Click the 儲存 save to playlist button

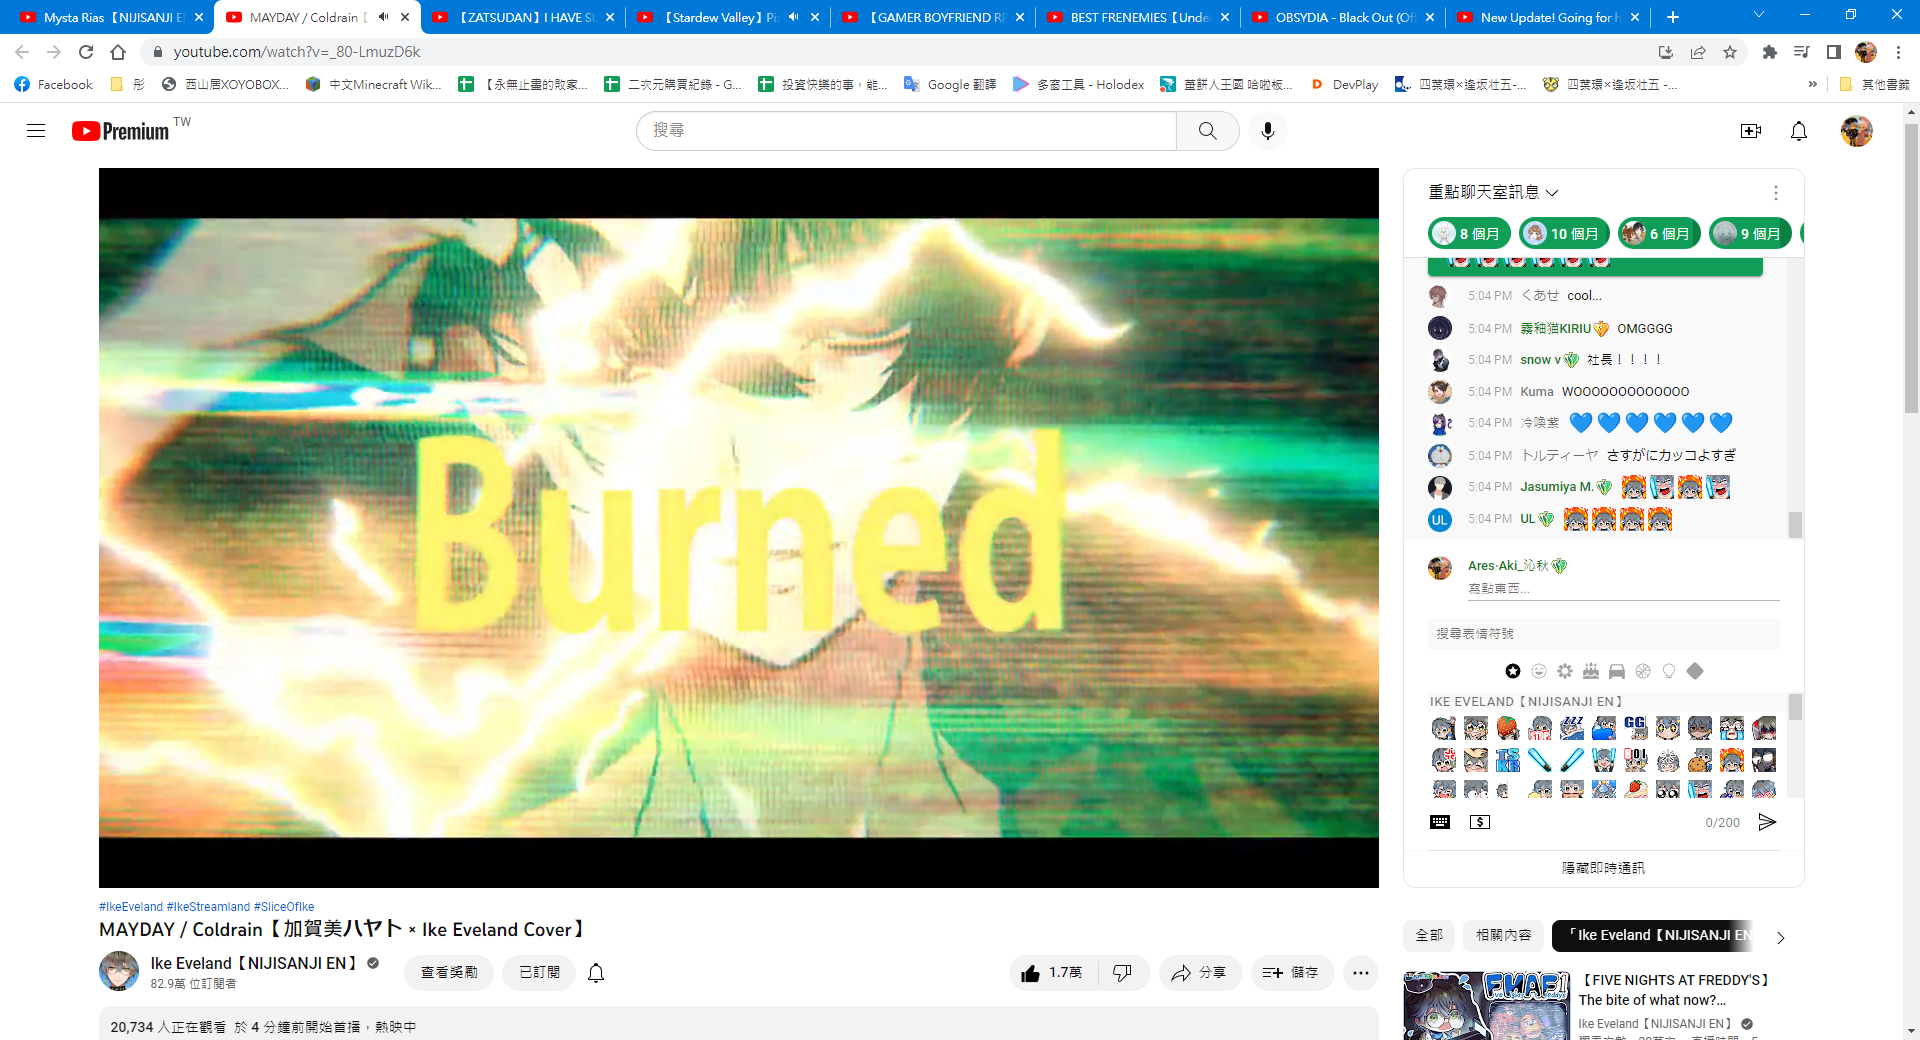pyautogui.click(x=1292, y=972)
